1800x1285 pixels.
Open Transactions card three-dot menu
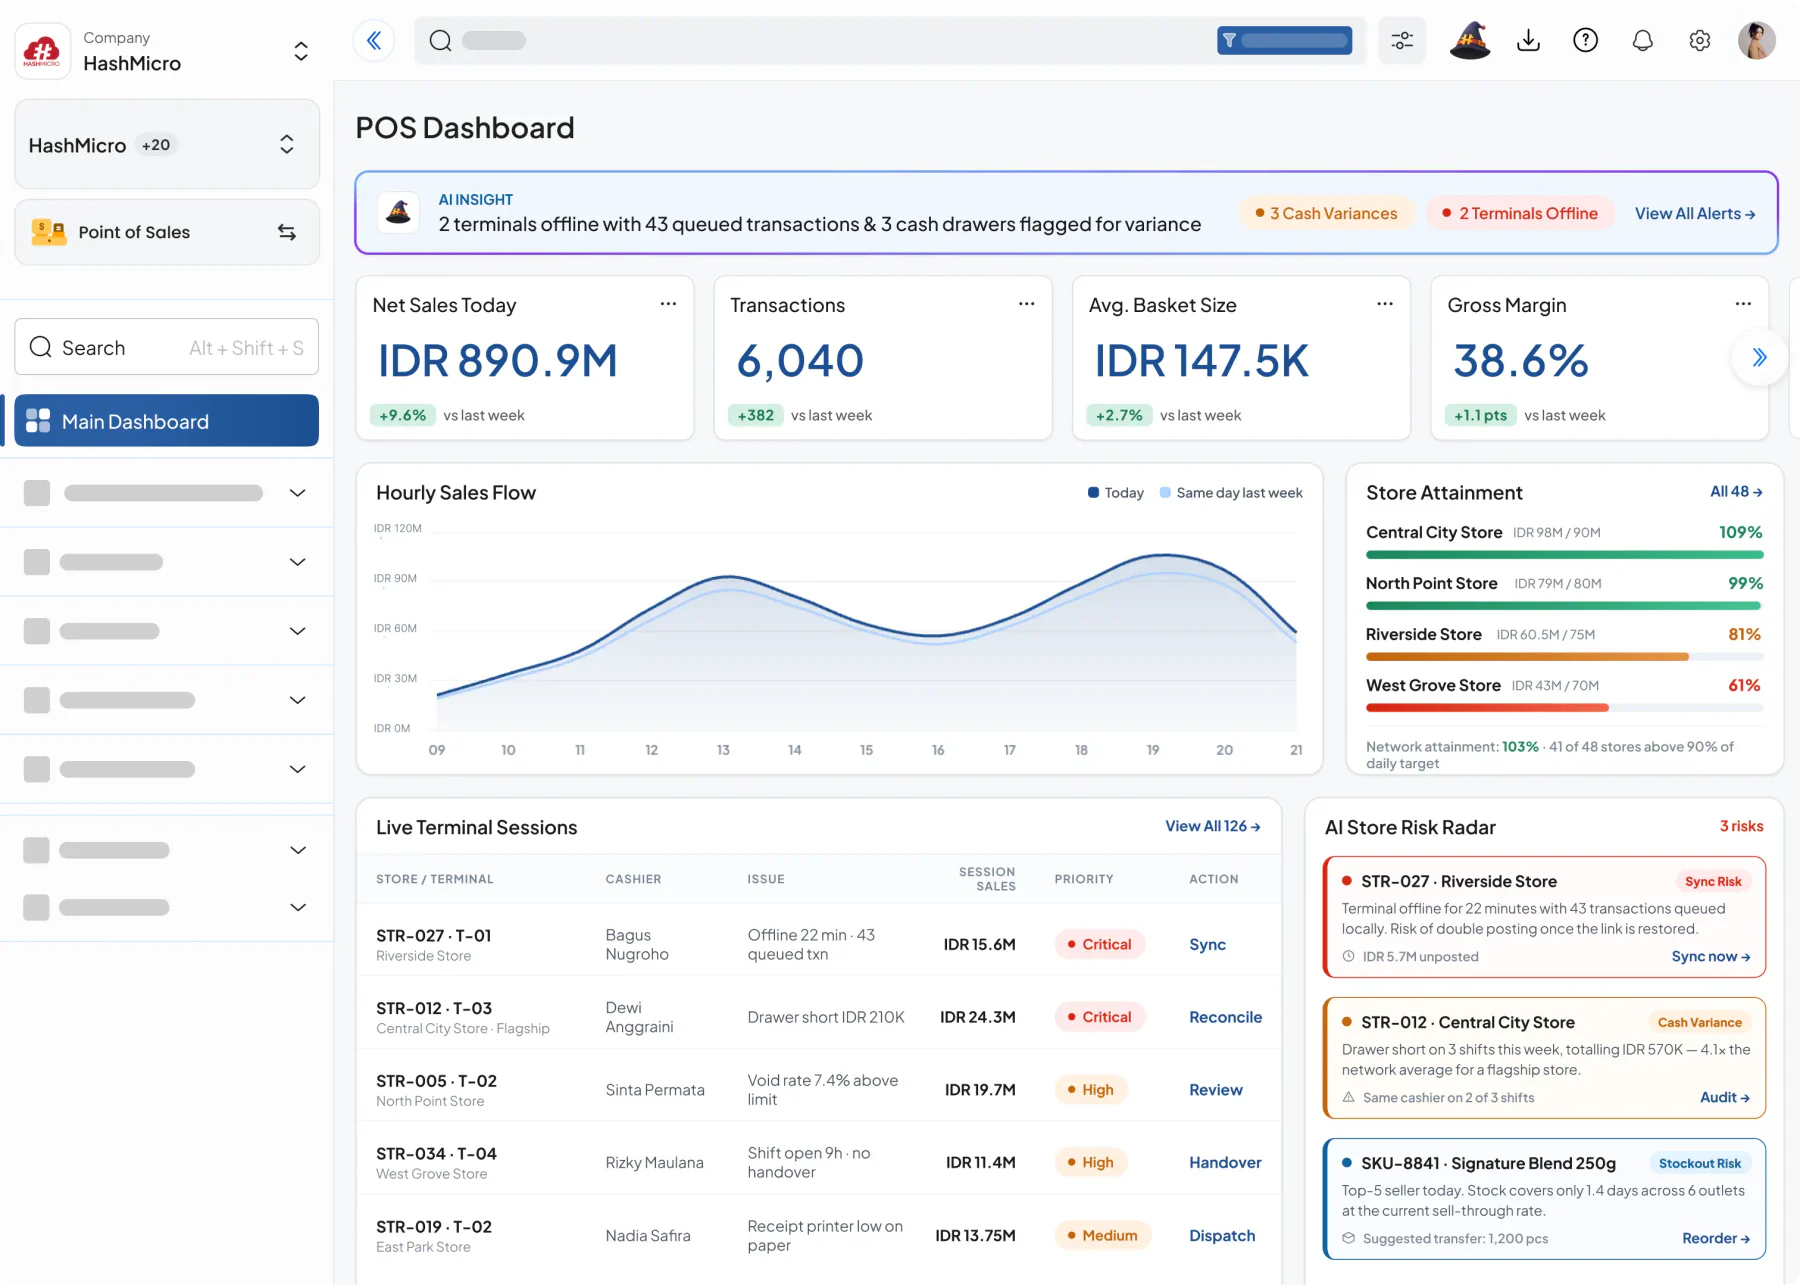click(1026, 304)
